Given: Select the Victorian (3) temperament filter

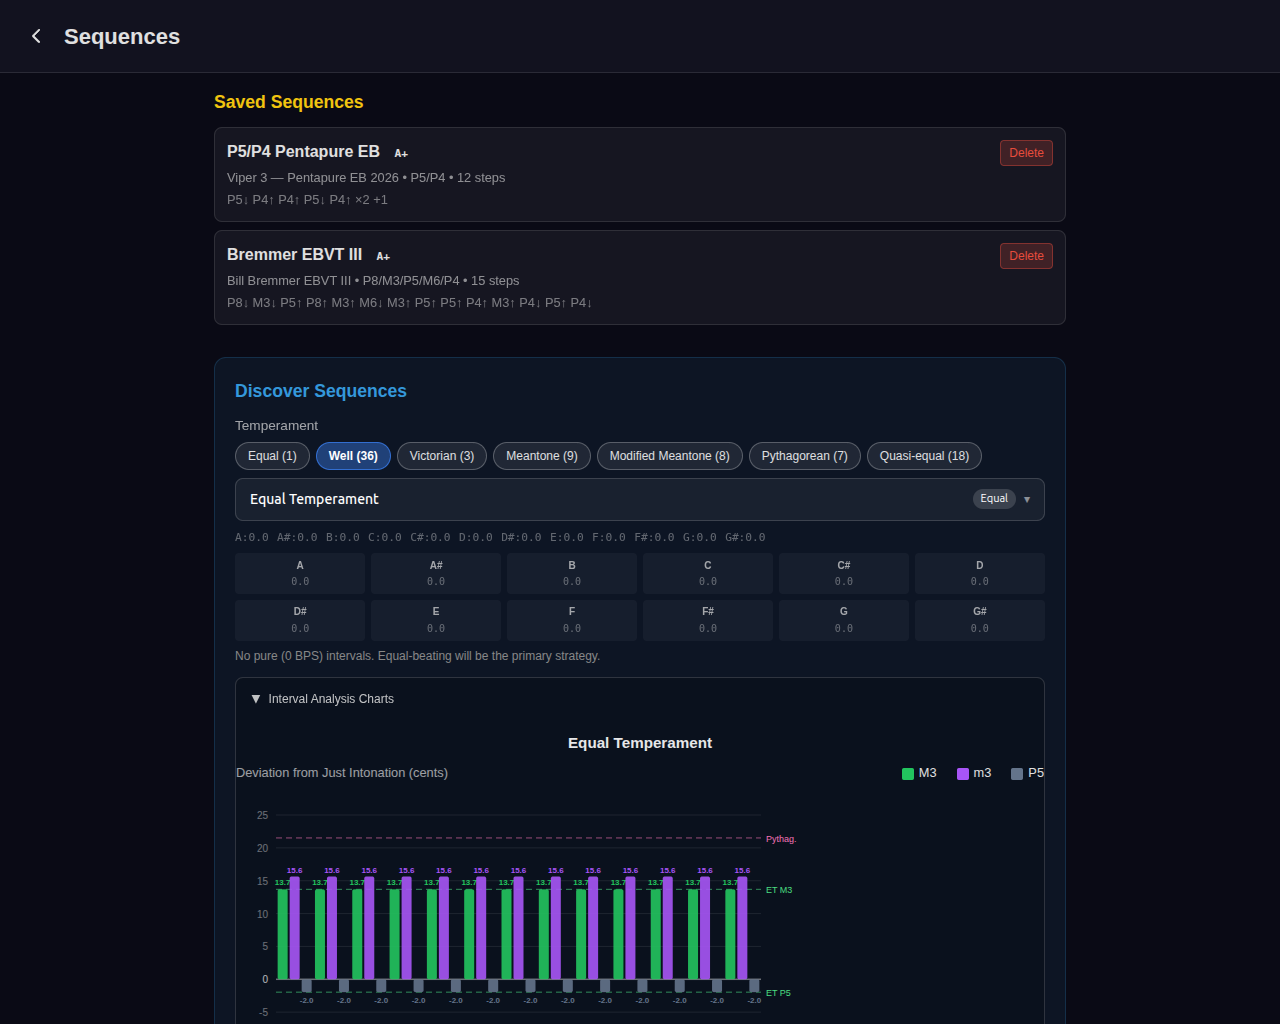Looking at the screenshot, I should pos(441,455).
